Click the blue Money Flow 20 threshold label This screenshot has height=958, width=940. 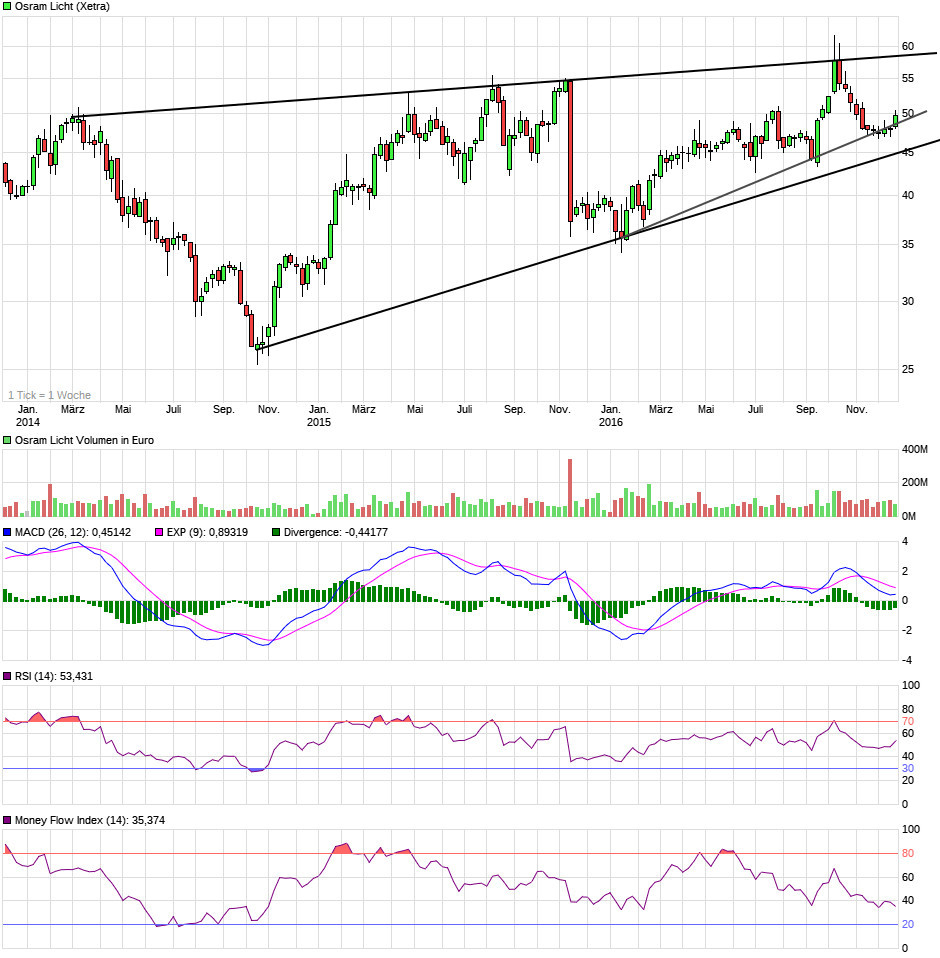click(908, 924)
